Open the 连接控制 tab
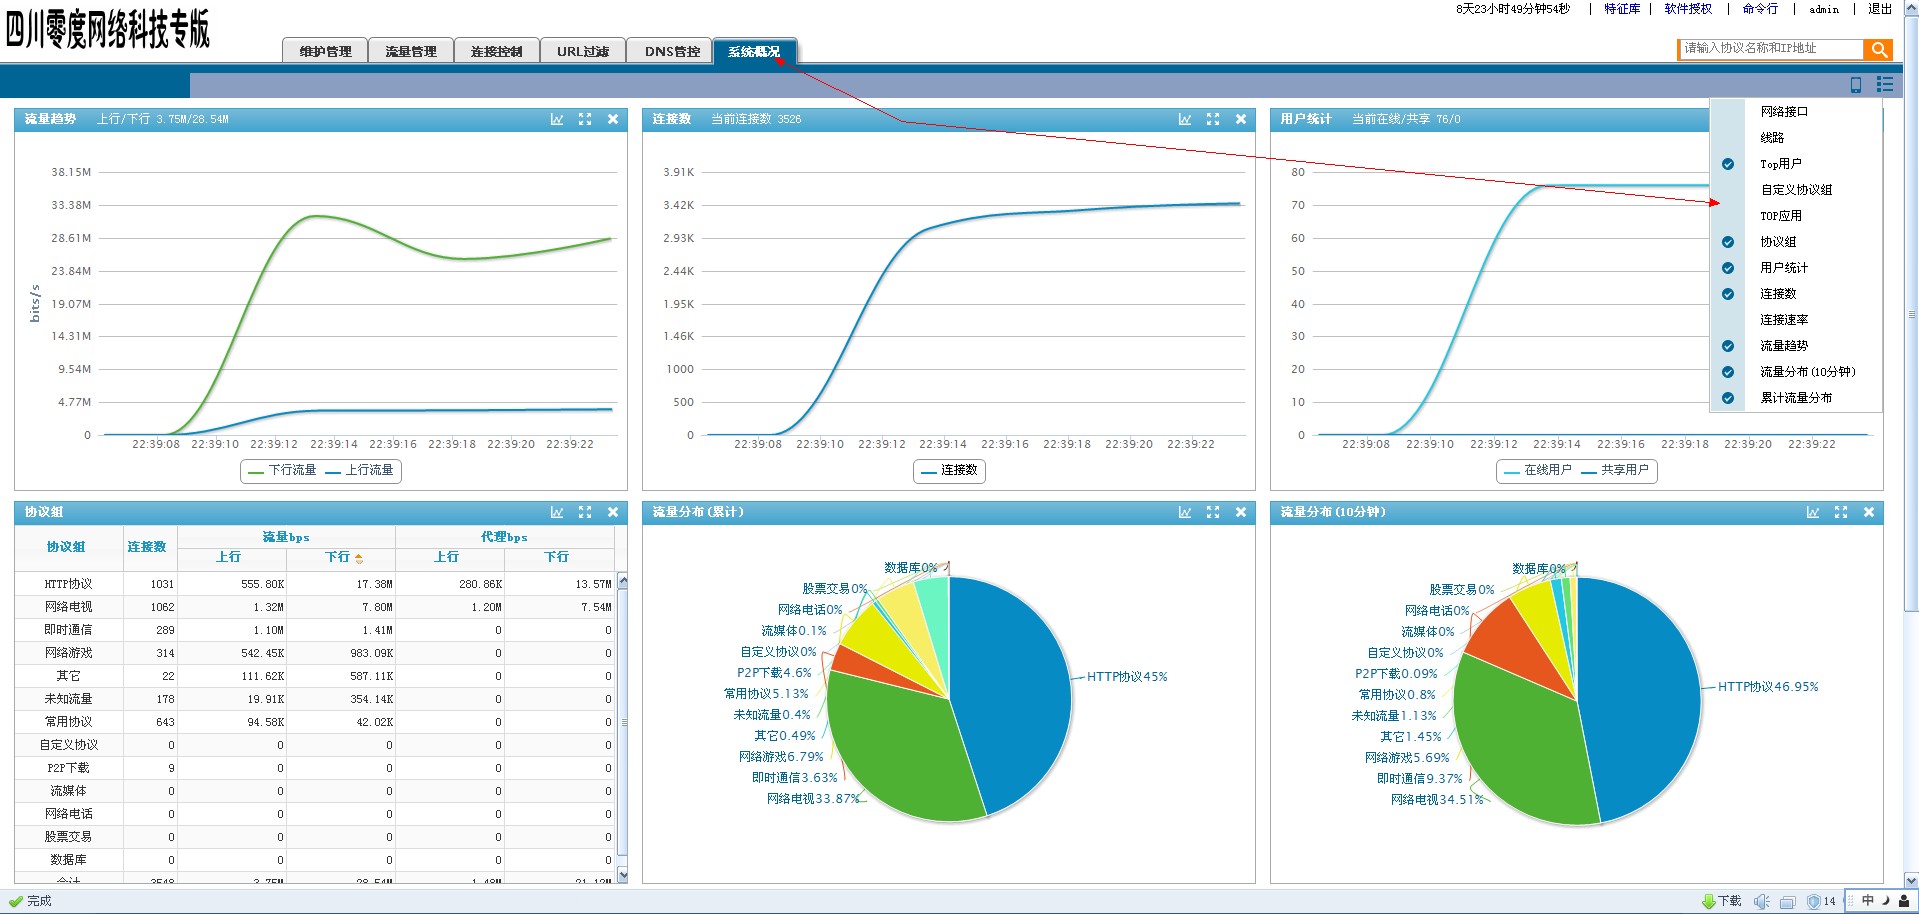 497,51
